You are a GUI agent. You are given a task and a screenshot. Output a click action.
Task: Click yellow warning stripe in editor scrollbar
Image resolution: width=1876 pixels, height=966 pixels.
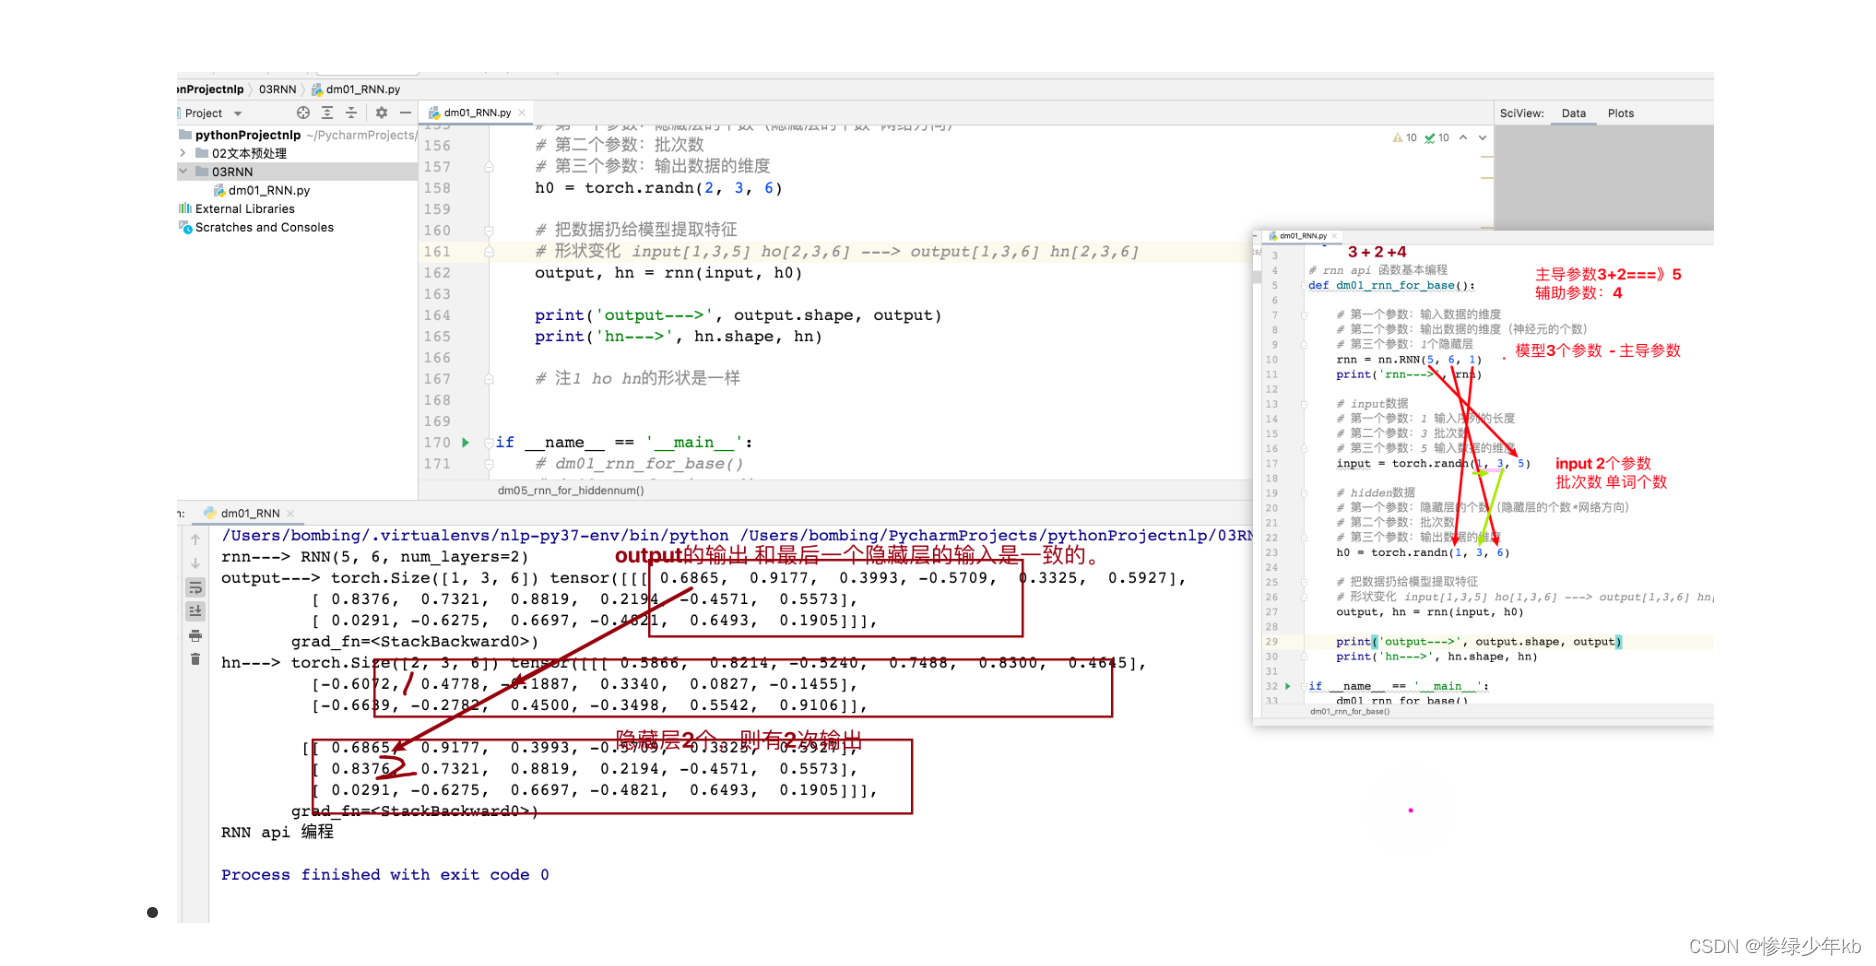coord(1486,157)
